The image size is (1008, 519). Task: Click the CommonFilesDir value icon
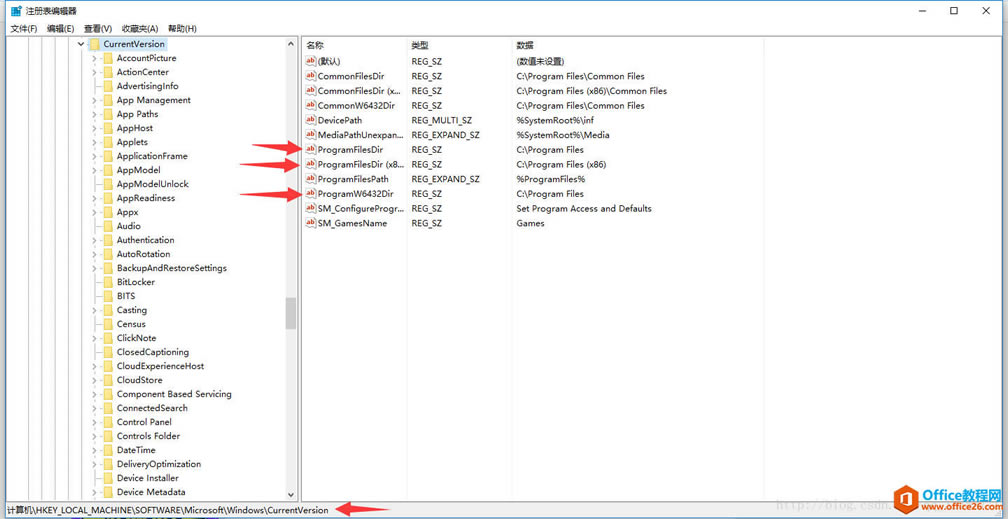[x=311, y=76]
